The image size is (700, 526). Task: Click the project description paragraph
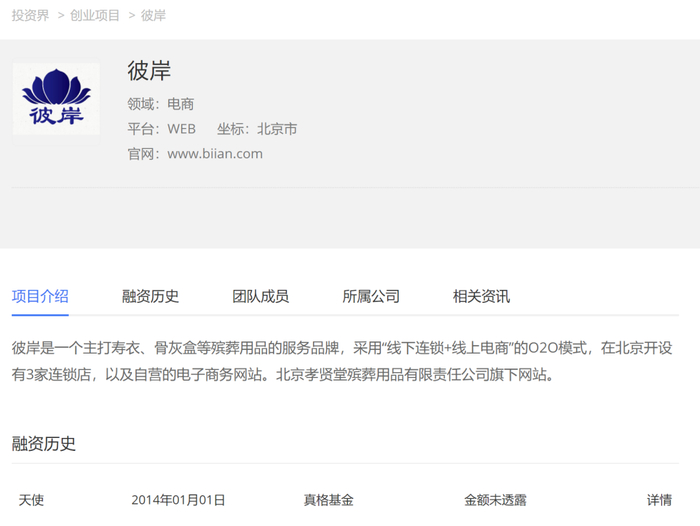[x=342, y=361]
